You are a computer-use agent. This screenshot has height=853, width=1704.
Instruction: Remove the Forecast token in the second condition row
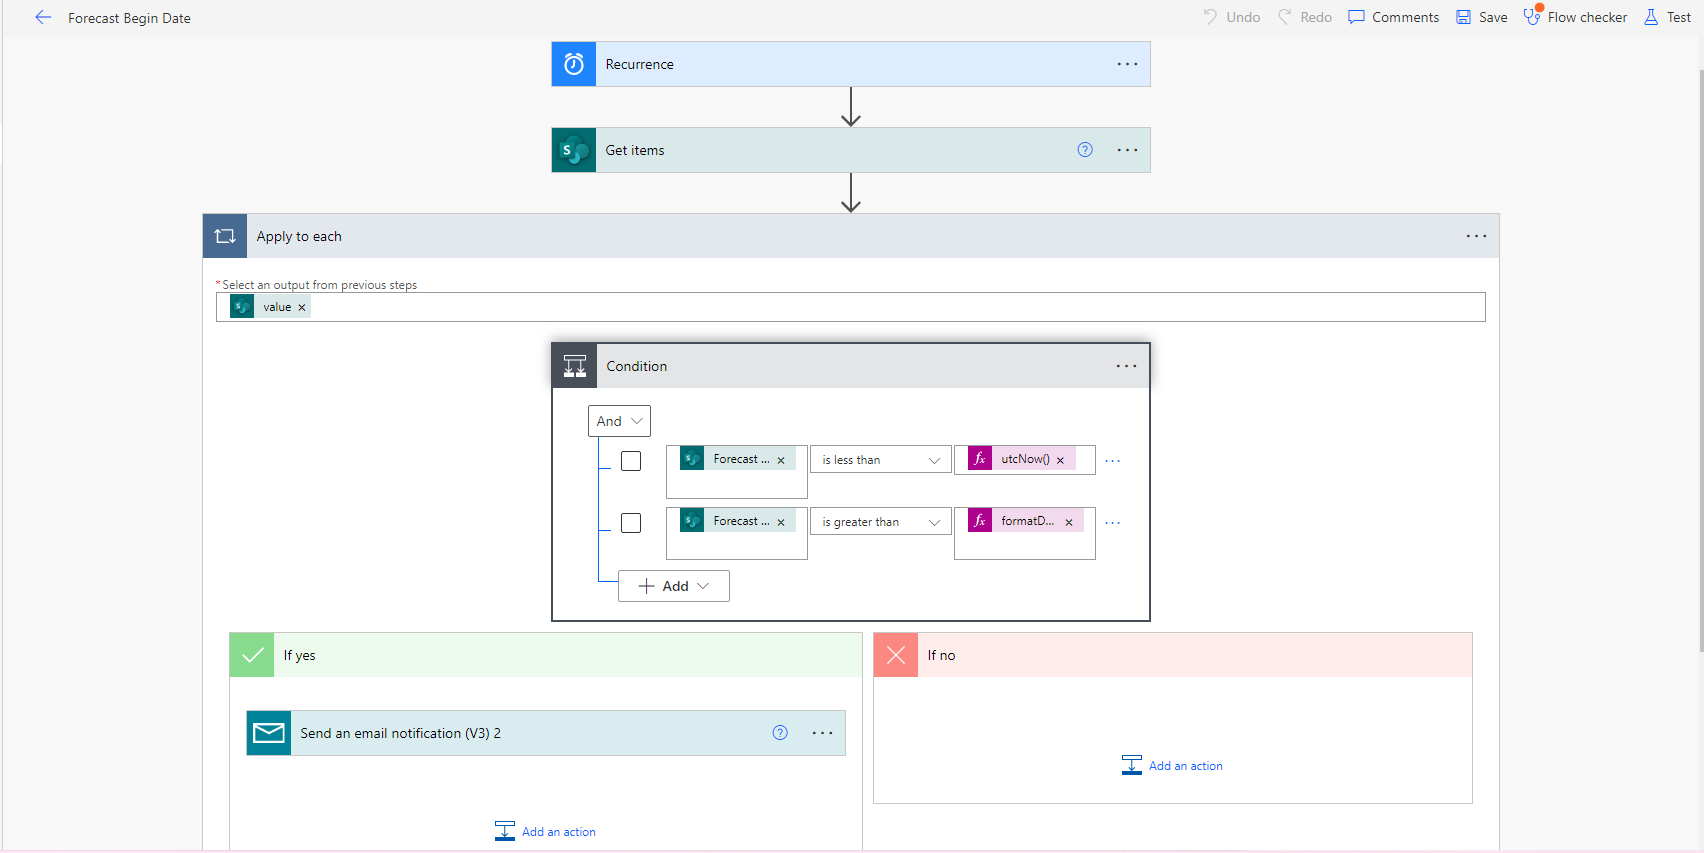(781, 522)
